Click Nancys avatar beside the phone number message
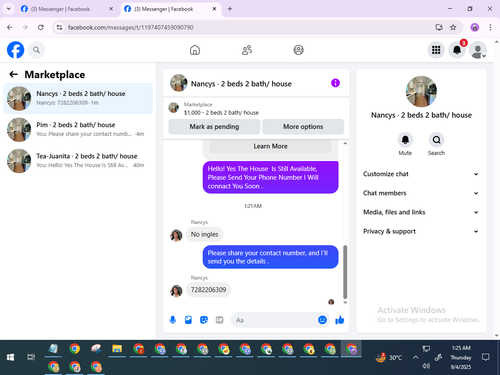The width and height of the screenshot is (500, 375). click(x=176, y=291)
